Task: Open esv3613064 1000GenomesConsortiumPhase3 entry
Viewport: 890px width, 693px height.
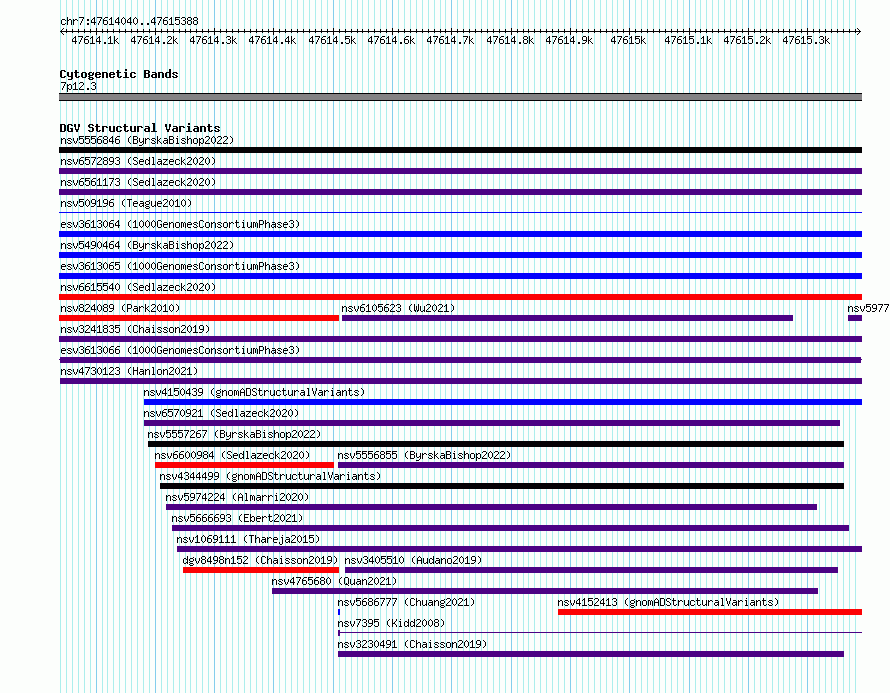Action: [180, 224]
